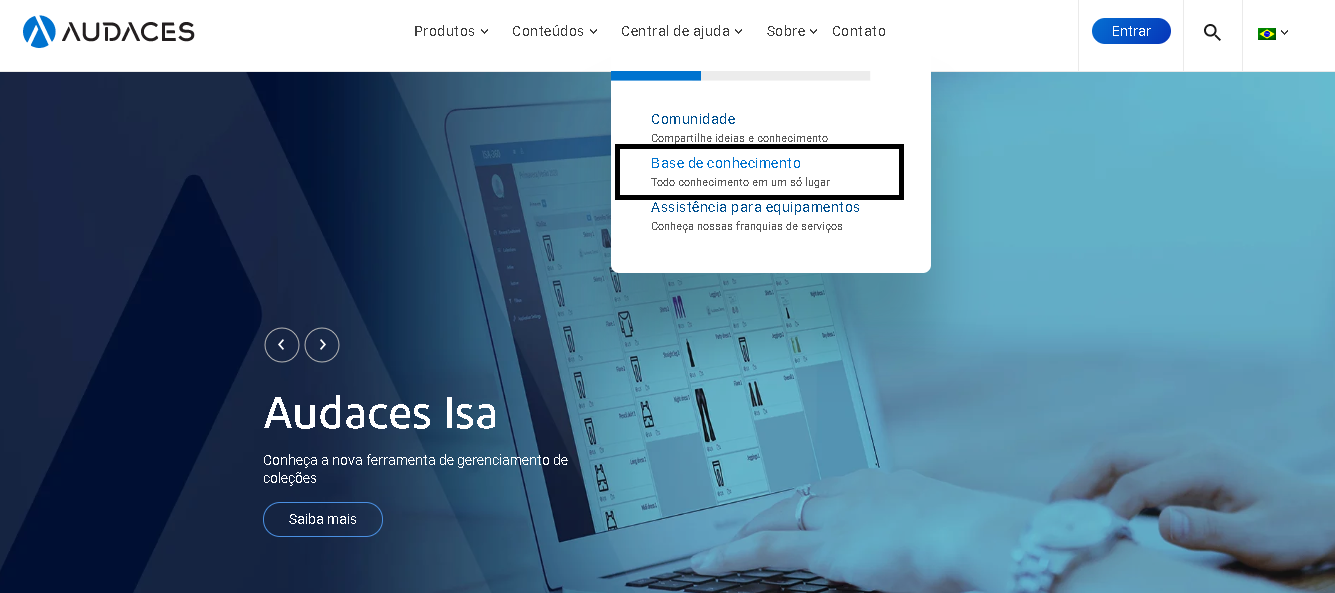Expand the Conteúdos menu
1335x593 pixels.
click(555, 31)
